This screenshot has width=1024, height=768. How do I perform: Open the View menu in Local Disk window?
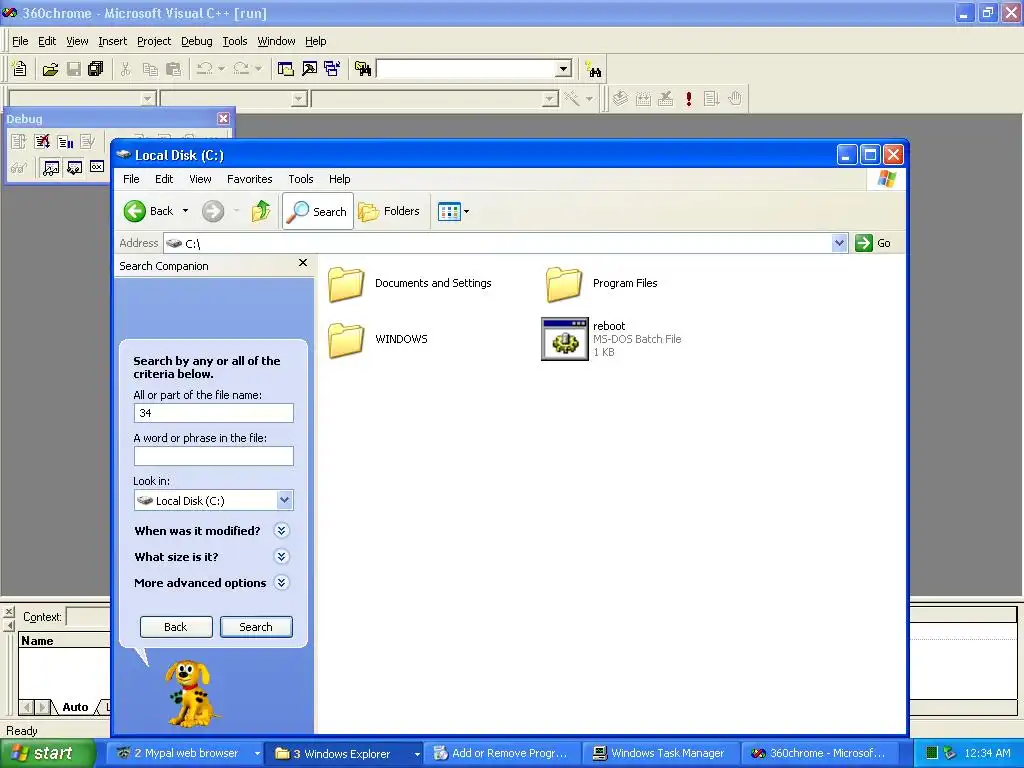point(200,179)
